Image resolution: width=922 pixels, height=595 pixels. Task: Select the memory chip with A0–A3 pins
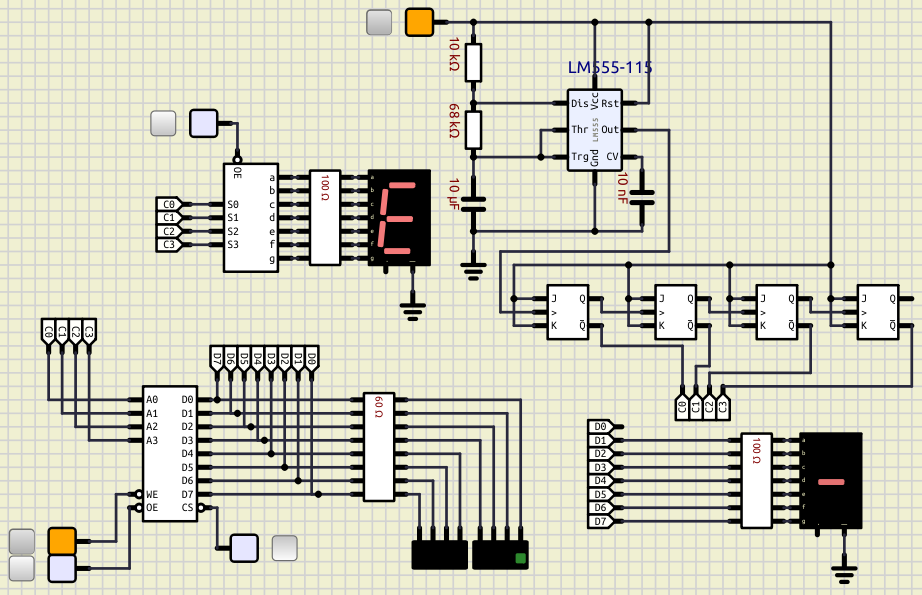point(170,453)
